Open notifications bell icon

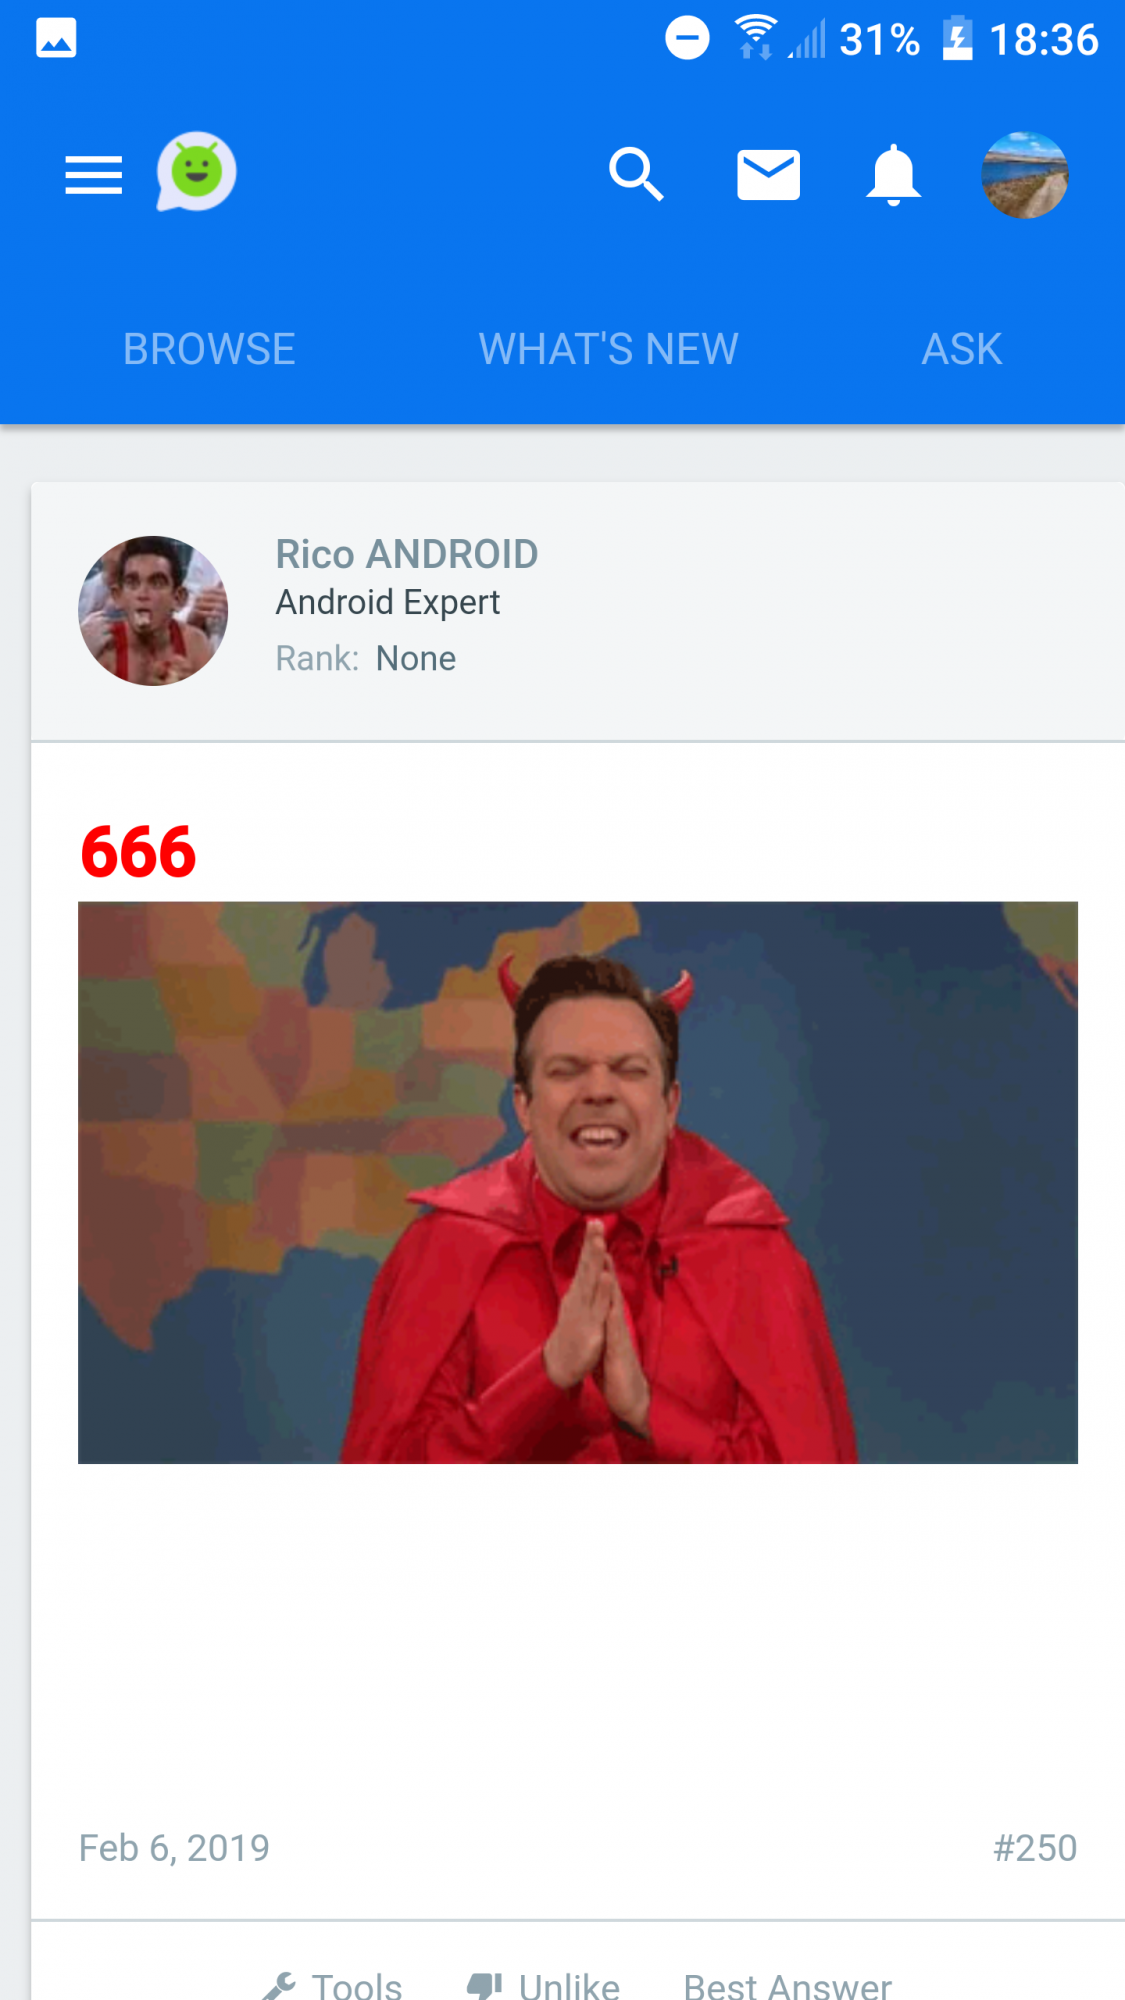(892, 175)
